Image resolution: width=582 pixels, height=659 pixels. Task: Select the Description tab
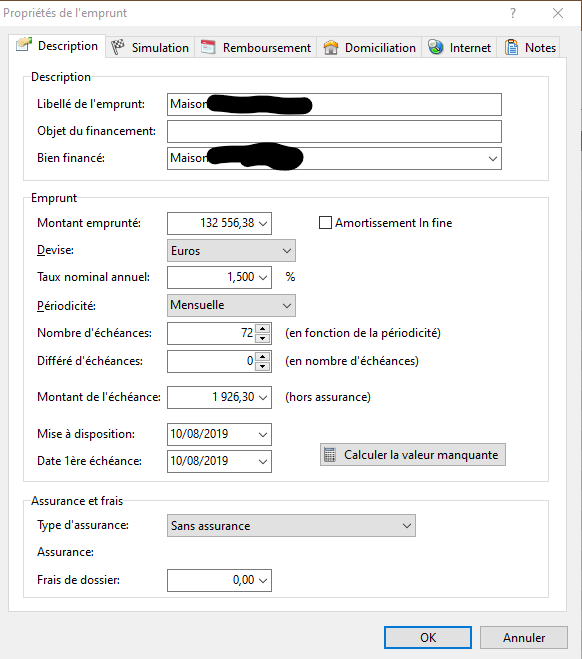[x=57, y=46]
